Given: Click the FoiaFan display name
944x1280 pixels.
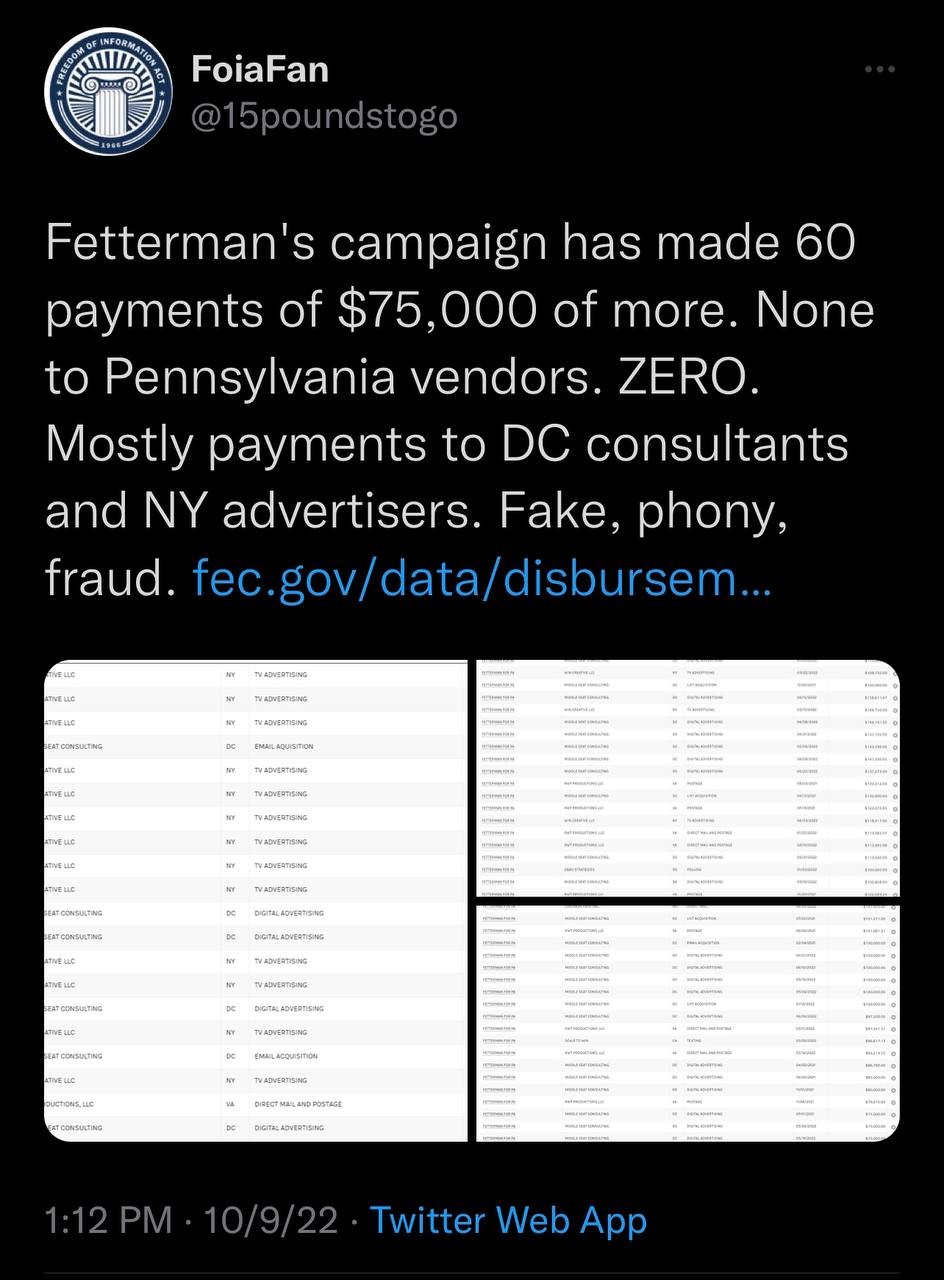Looking at the screenshot, I should (x=259, y=70).
